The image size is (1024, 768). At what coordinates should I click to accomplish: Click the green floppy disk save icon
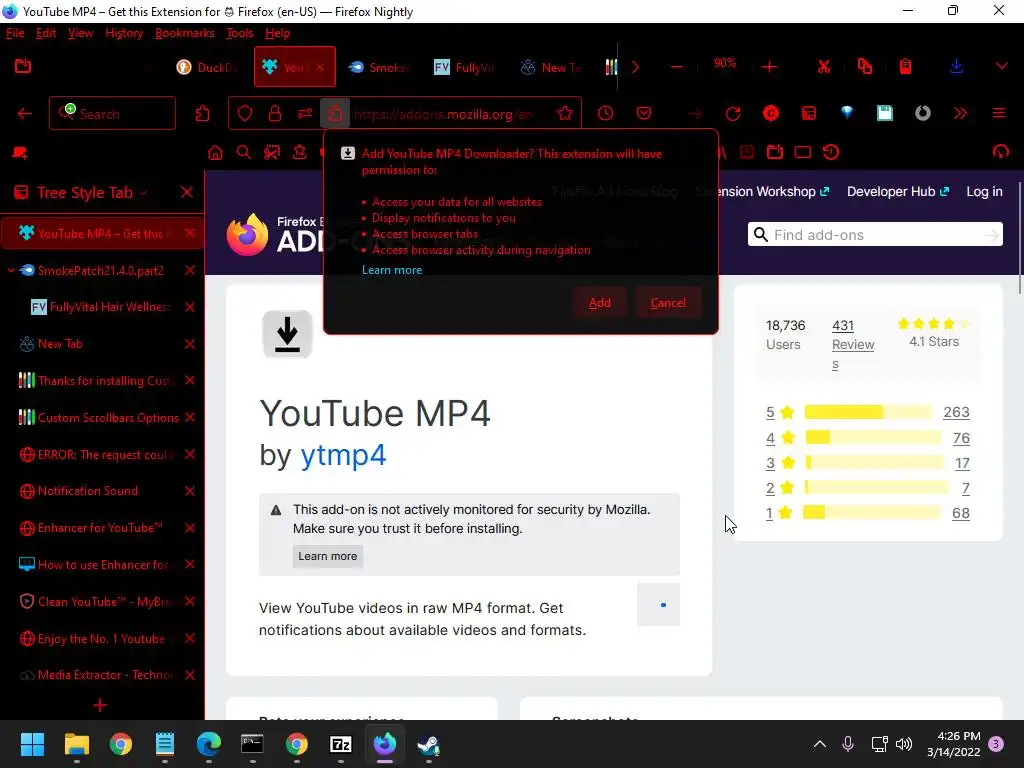[885, 113]
